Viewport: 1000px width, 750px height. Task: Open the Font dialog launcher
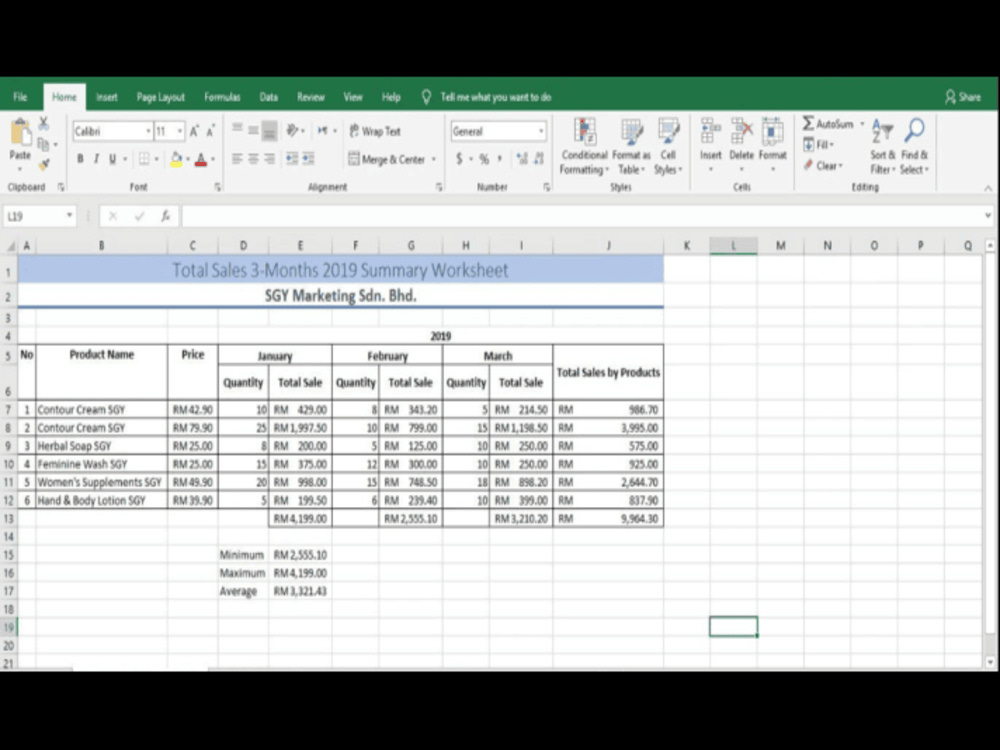tap(217, 188)
